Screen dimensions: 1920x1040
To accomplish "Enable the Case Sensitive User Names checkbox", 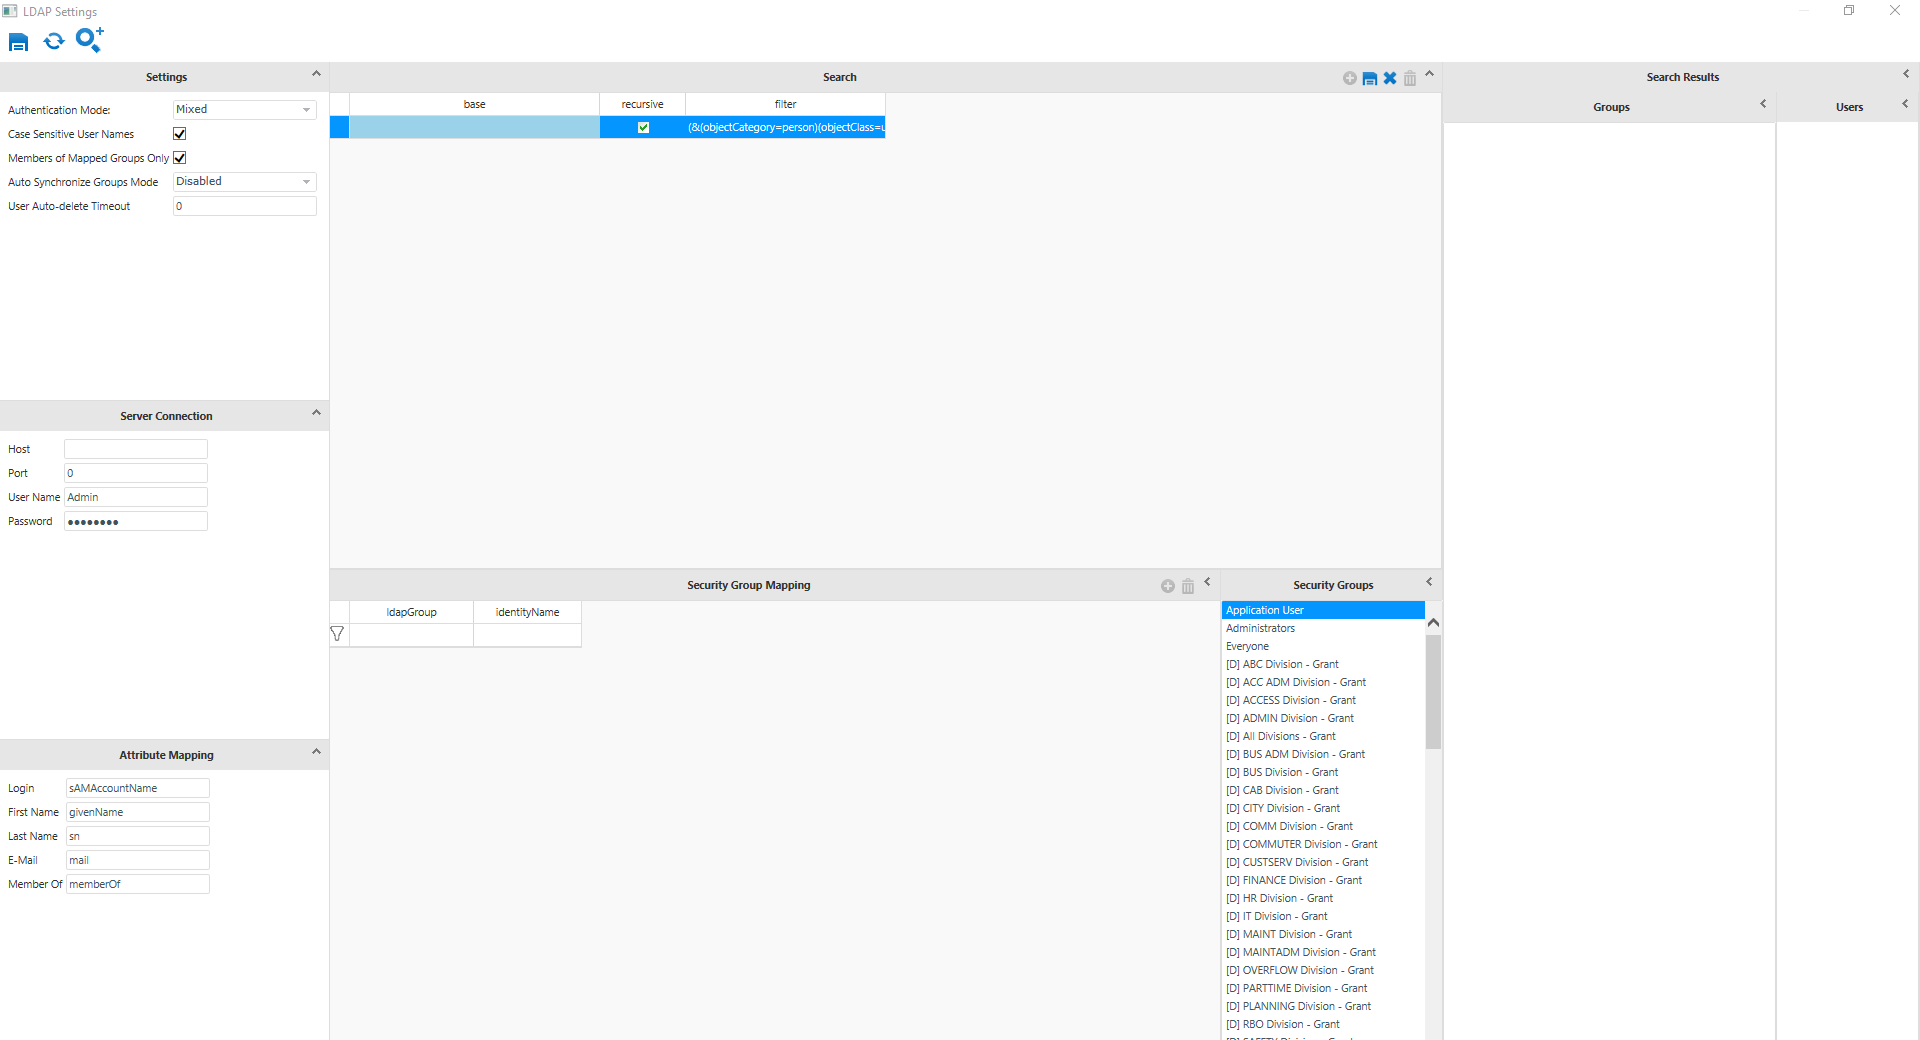I will click(179, 133).
